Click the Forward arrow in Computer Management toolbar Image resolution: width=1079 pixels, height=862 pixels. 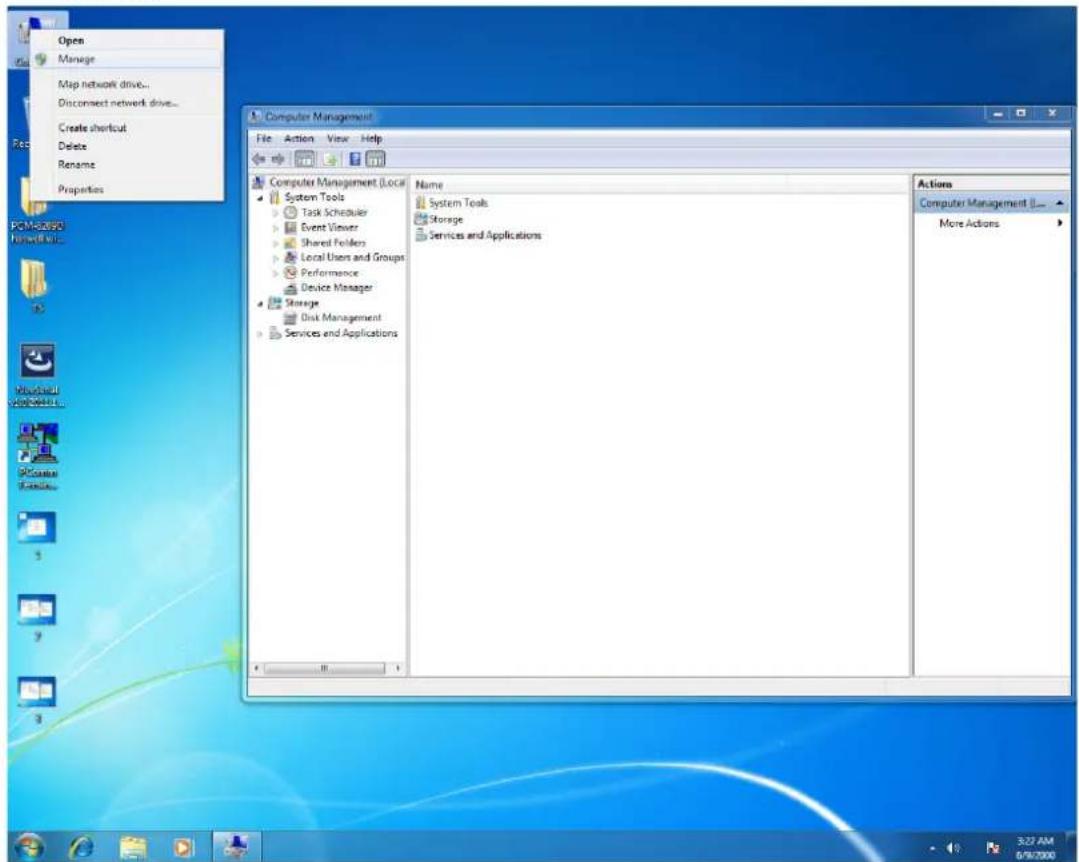pos(278,160)
